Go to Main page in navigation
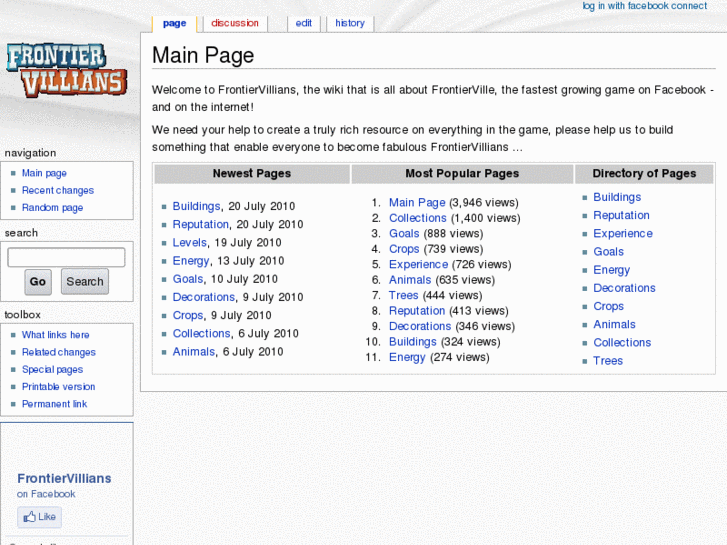This screenshot has width=727, height=545. [44, 173]
